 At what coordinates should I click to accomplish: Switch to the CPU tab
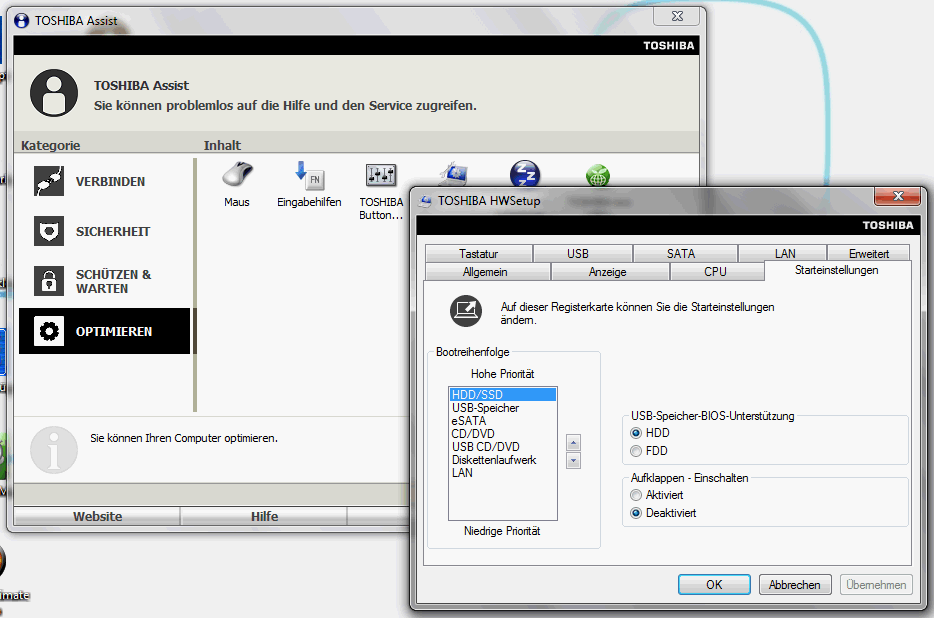[x=715, y=272]
